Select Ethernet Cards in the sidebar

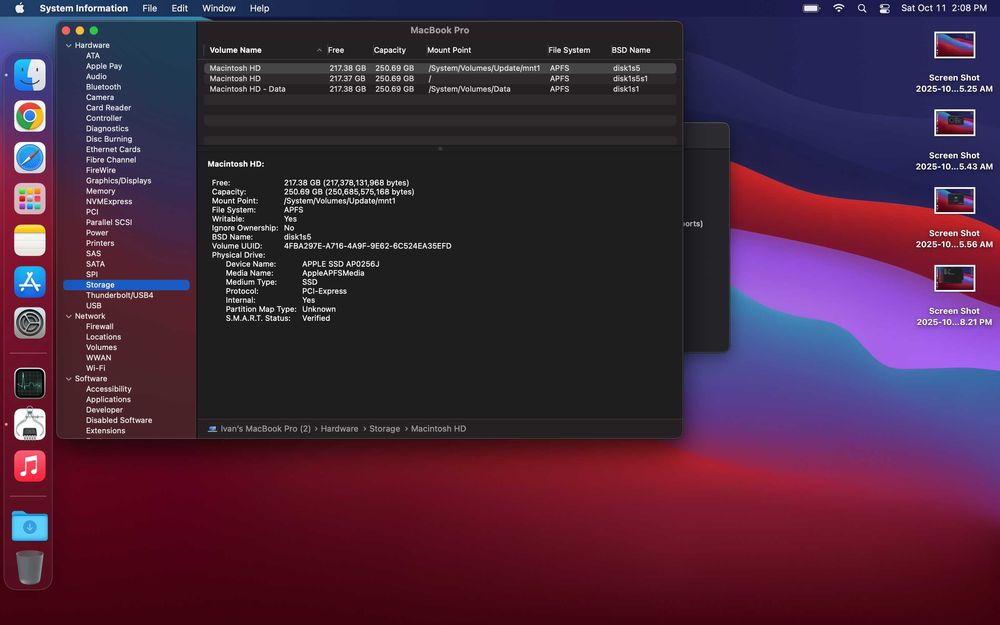(114, 149)
